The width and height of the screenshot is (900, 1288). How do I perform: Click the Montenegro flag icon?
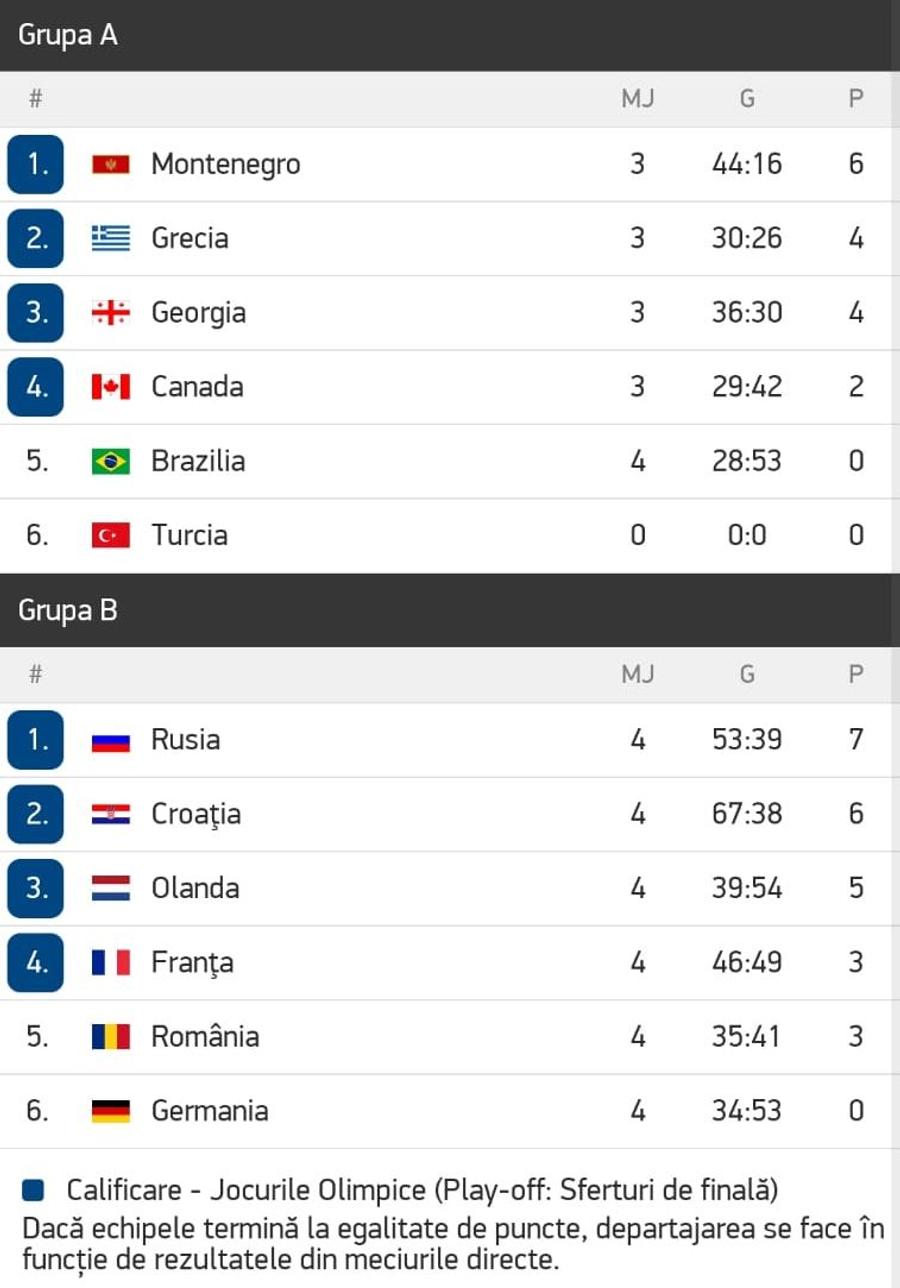click(x=111, y=164)
